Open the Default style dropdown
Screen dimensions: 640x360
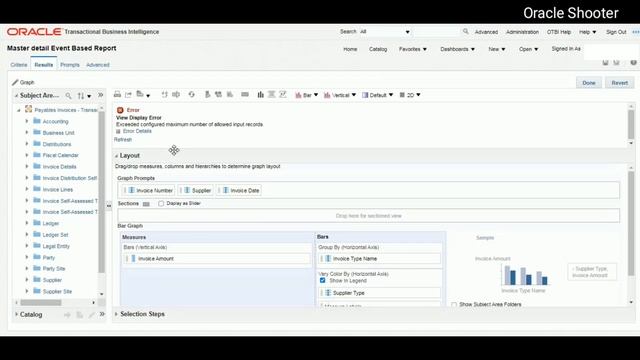(378, 95)
